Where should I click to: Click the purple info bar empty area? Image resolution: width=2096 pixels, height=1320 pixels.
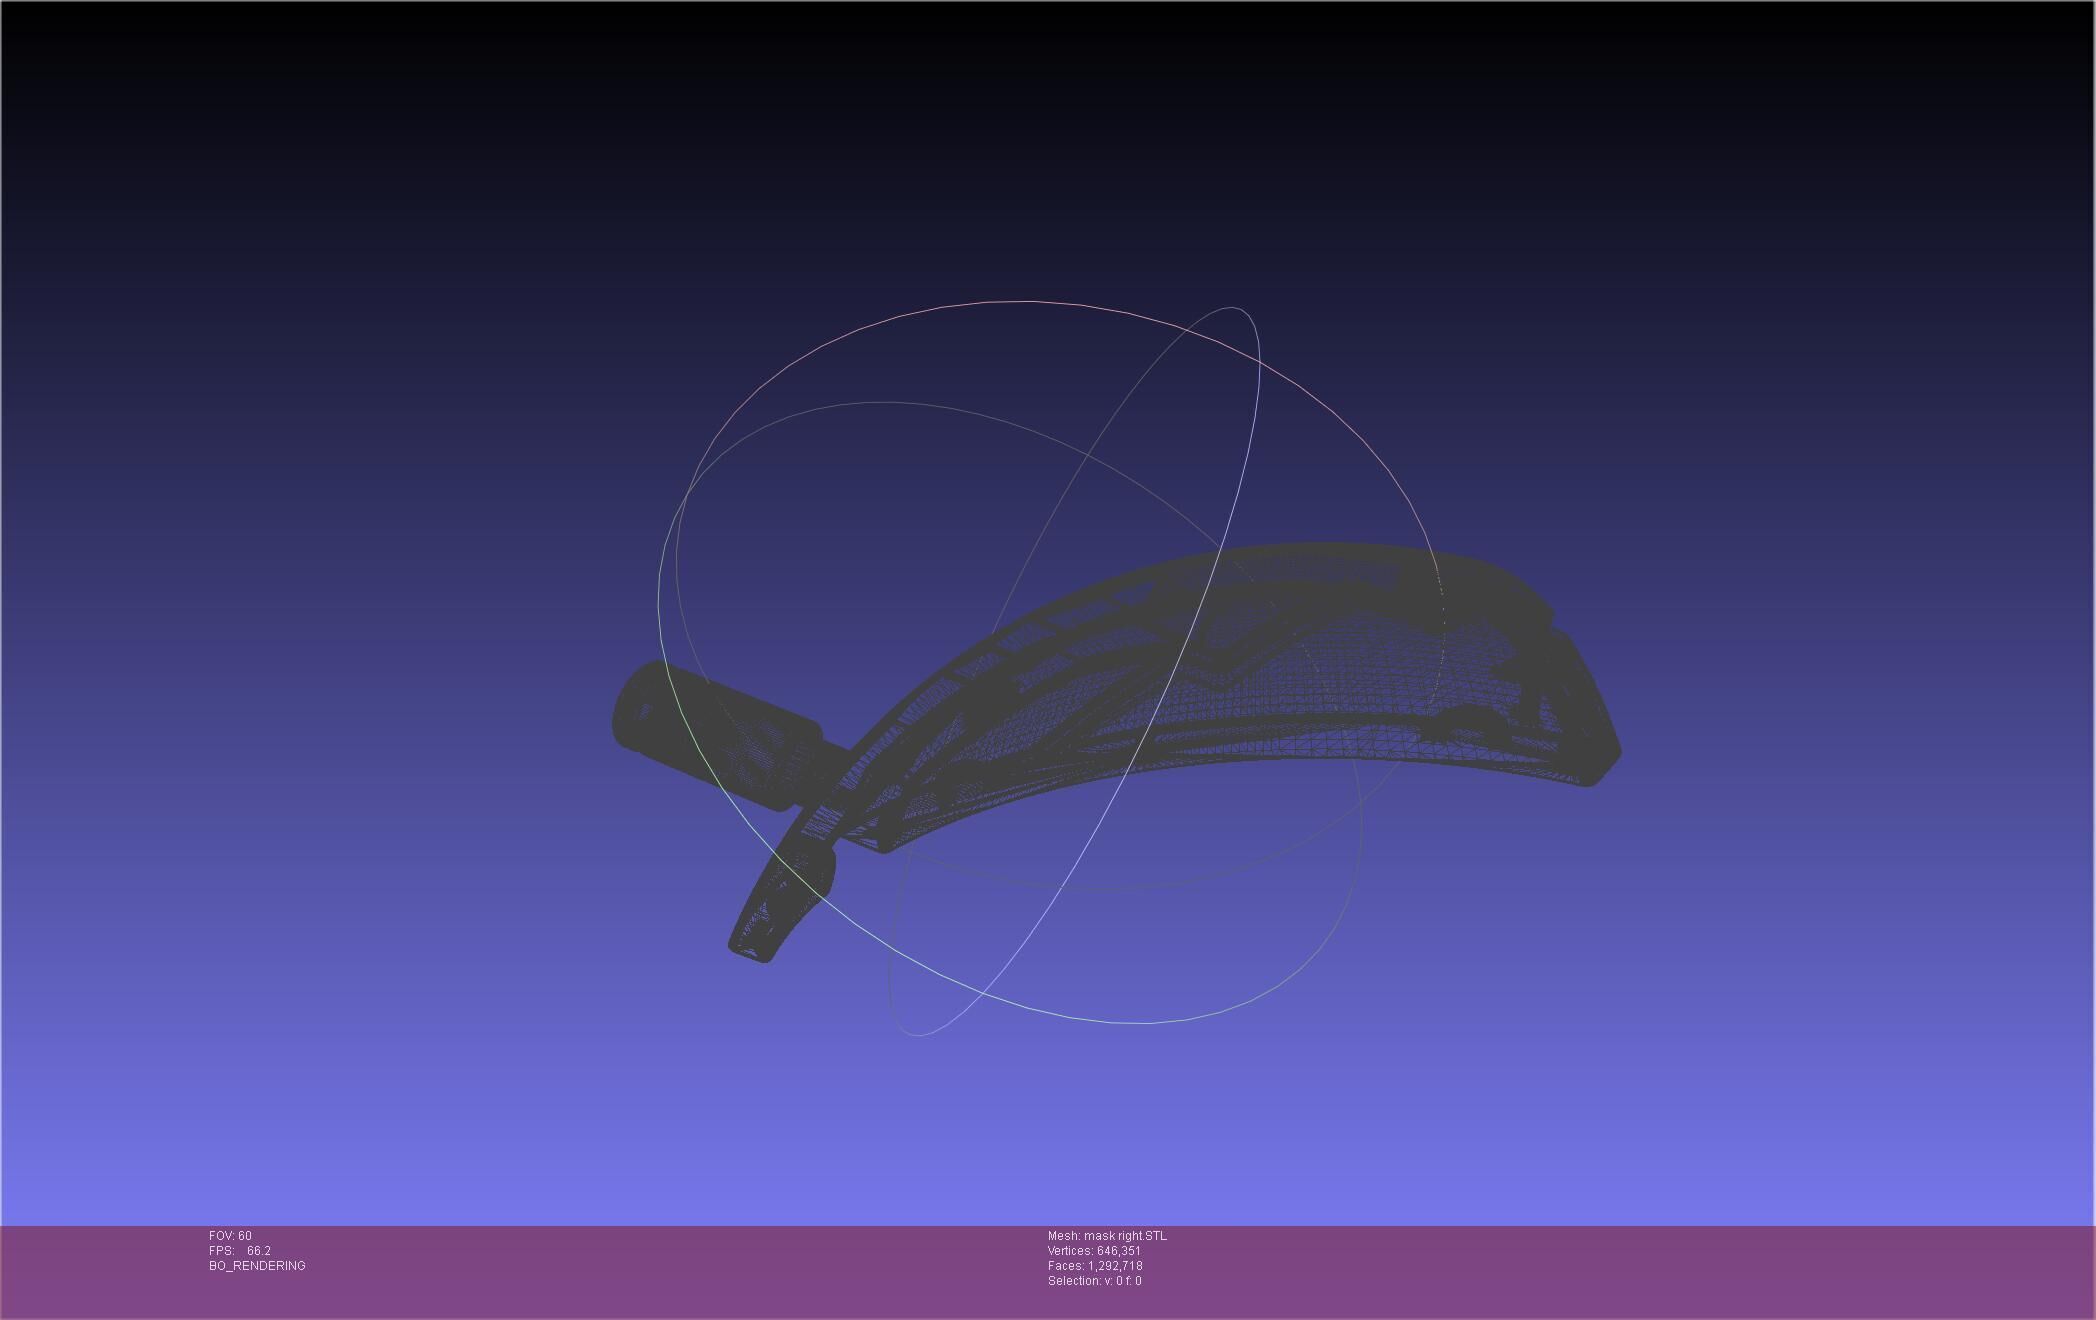tap(1600, 1270)
